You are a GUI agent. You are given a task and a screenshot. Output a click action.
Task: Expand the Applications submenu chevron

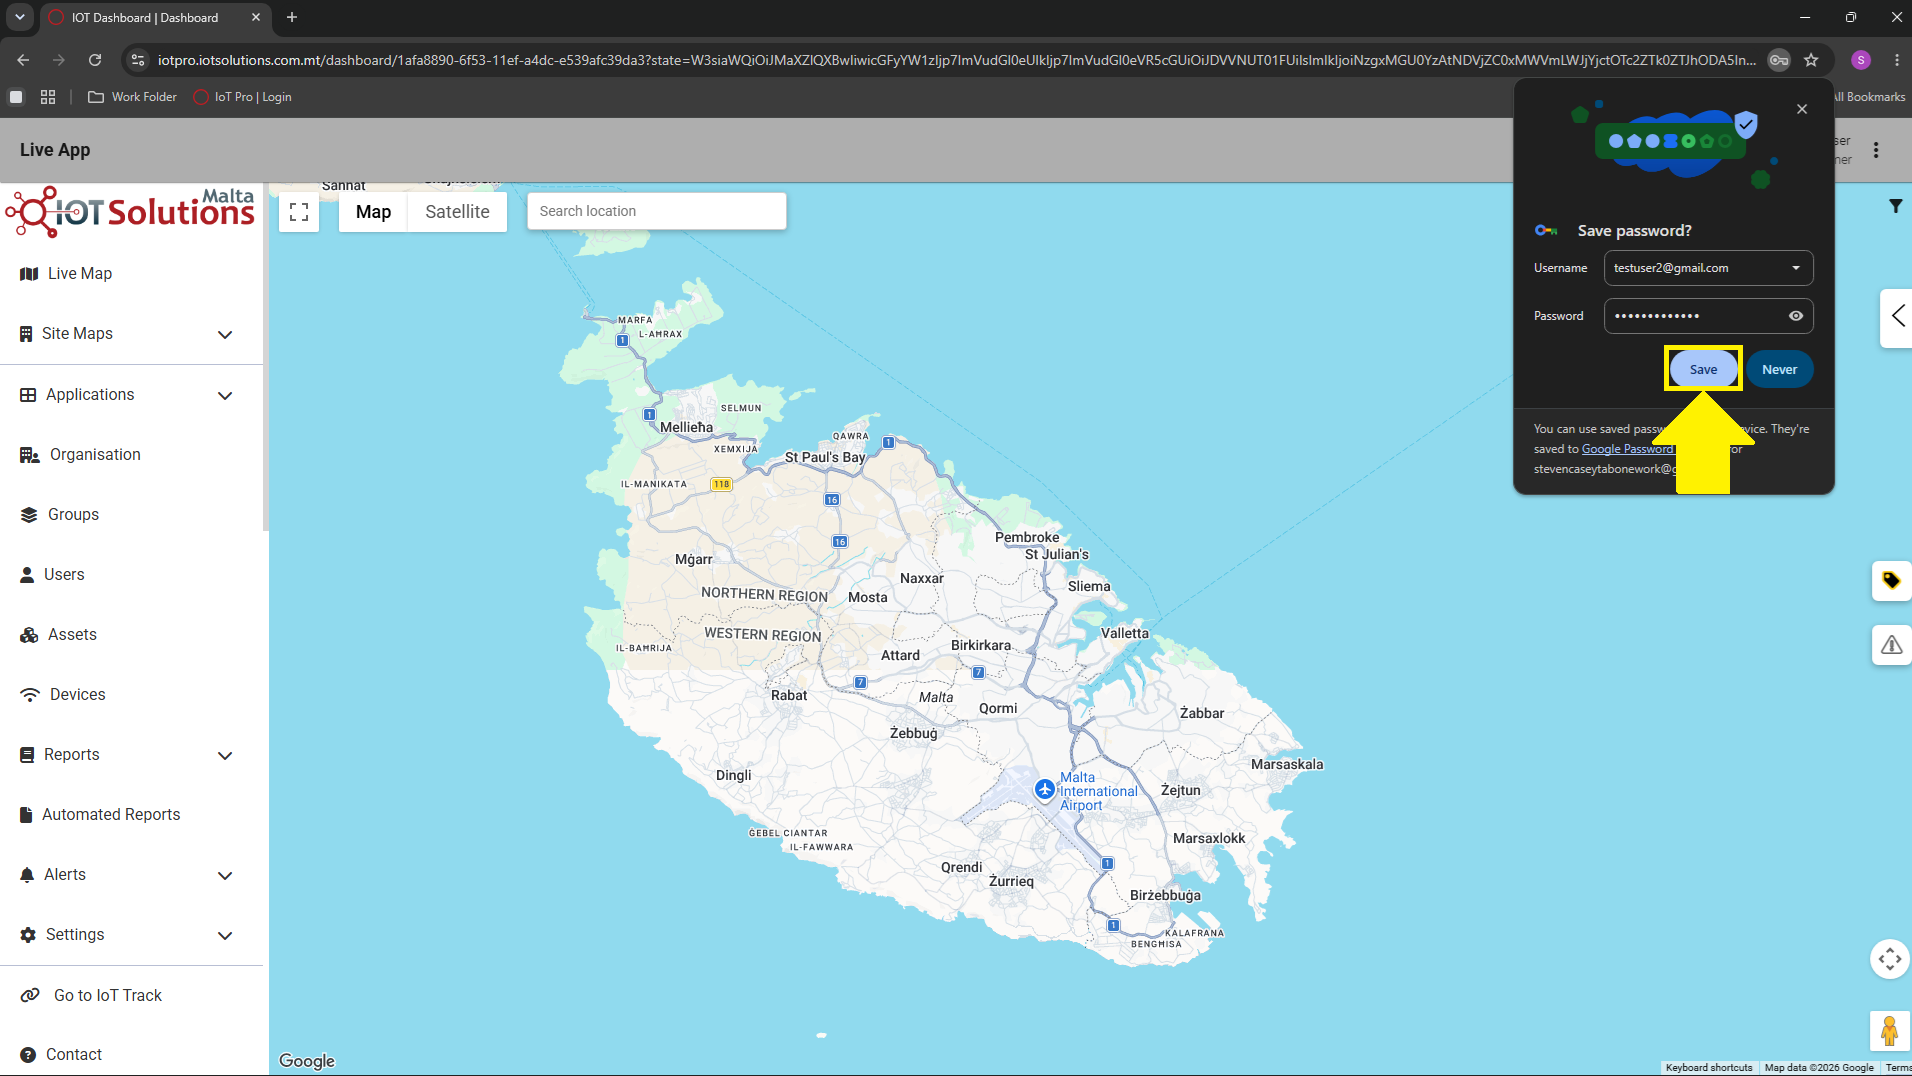[x=225, y=396]
